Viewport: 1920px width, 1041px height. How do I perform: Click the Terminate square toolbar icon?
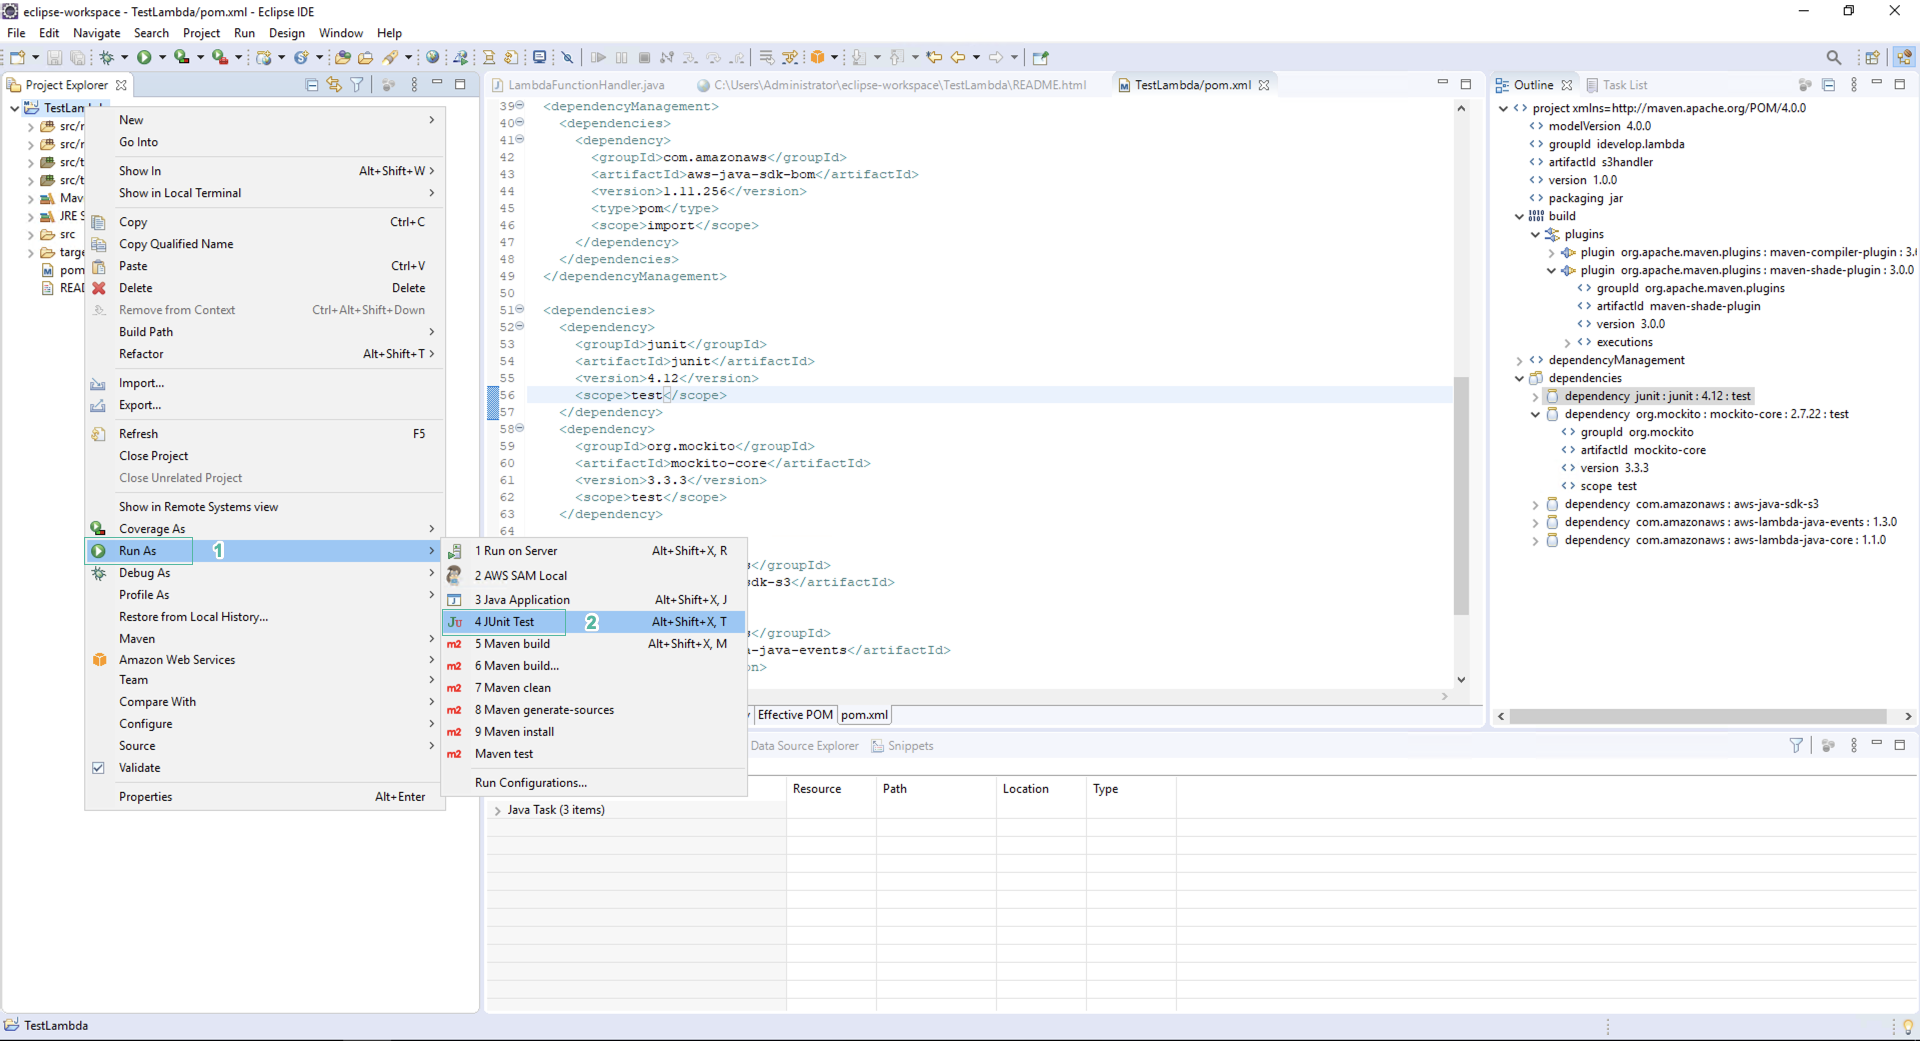pyautogui.click(x=644, y=58)
